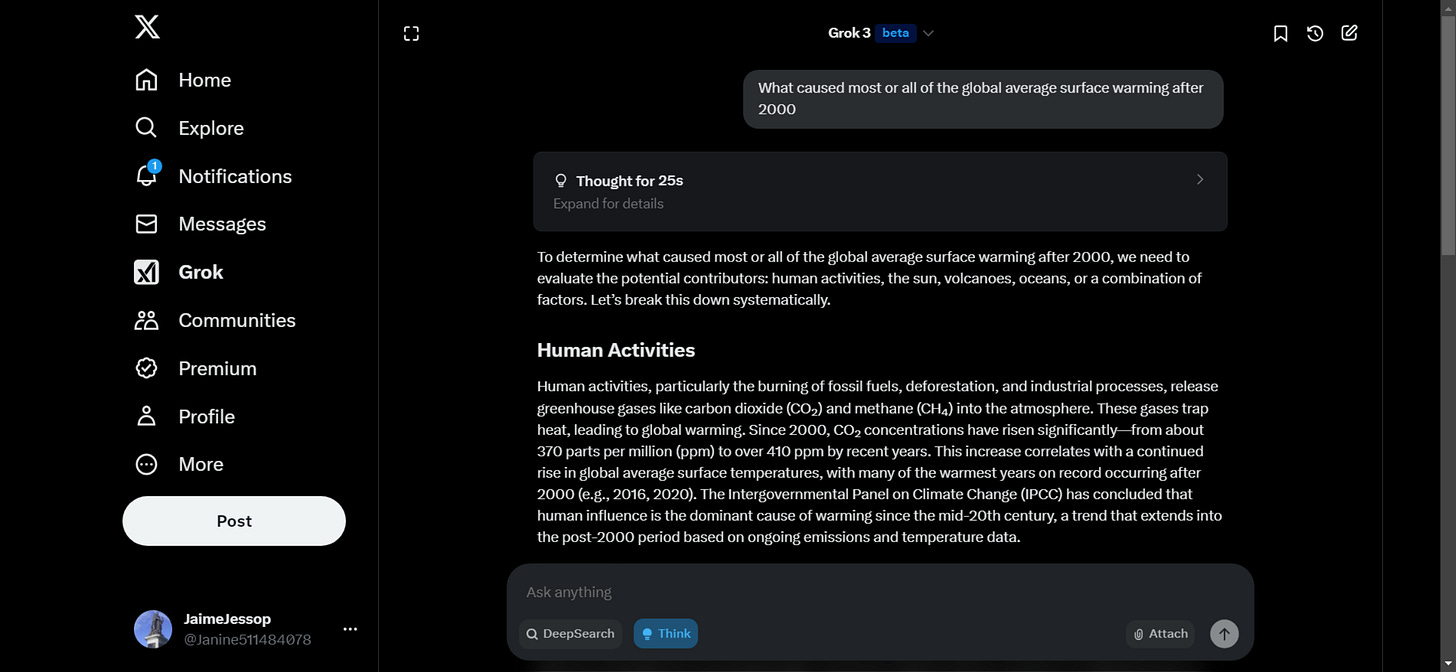Viewport: 1456px width, 672px height.
Task: Toggle the fullscreen focus mode icon
Action: 411,34
